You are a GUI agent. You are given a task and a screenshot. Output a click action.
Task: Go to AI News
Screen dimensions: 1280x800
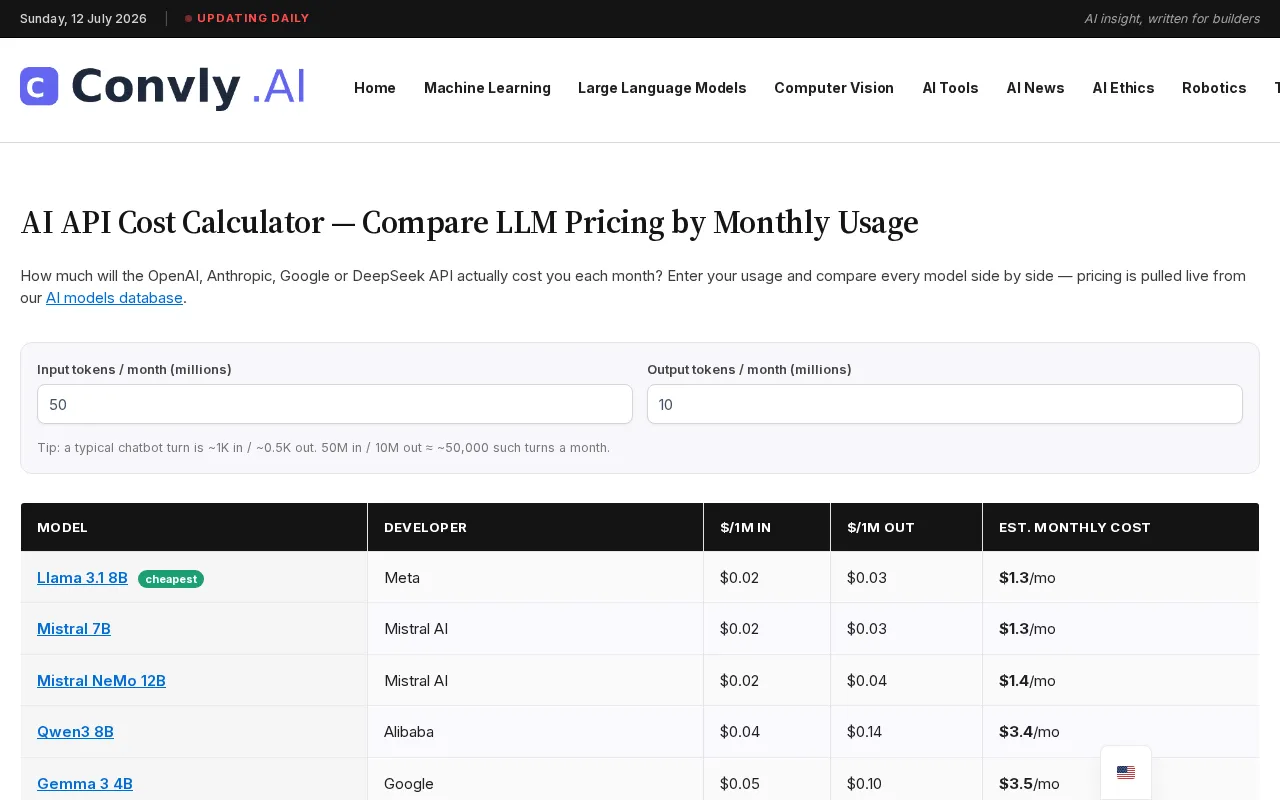click(x=1035, y=88)
